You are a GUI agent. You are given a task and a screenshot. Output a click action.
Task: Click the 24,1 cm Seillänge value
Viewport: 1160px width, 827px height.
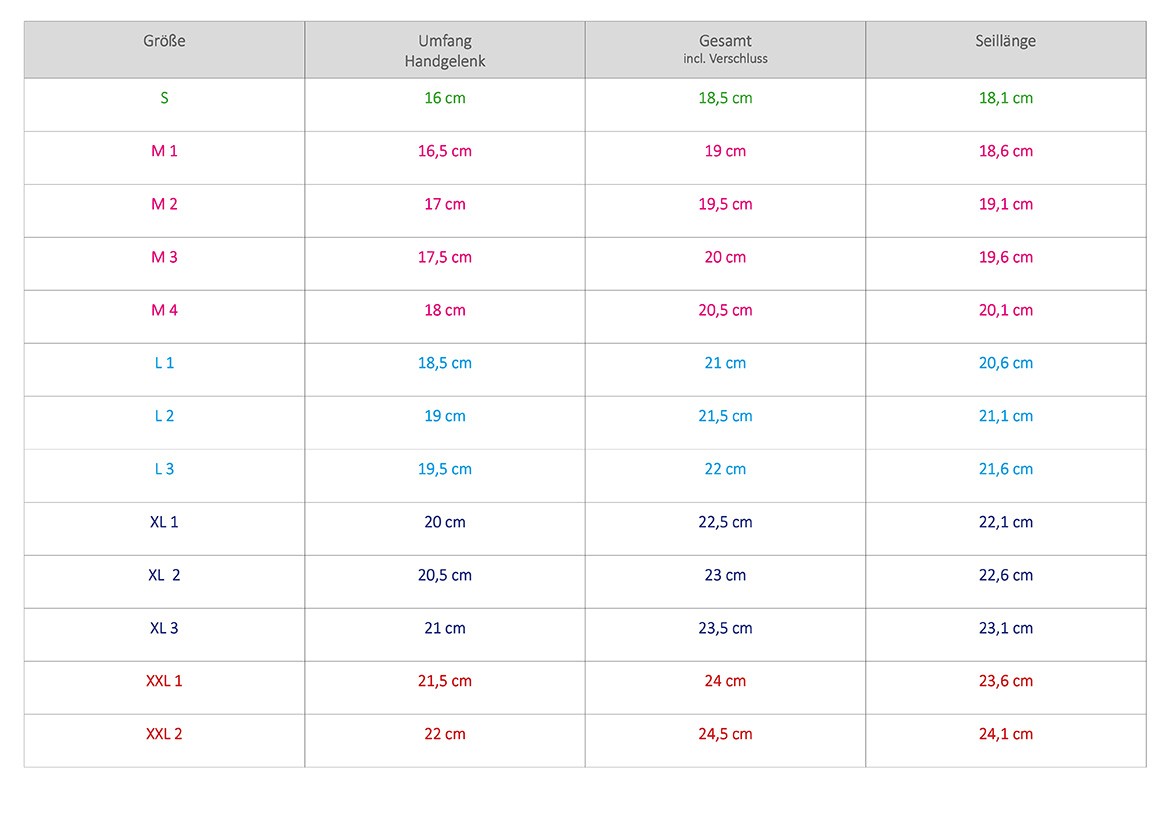[x=1005, y=734]
